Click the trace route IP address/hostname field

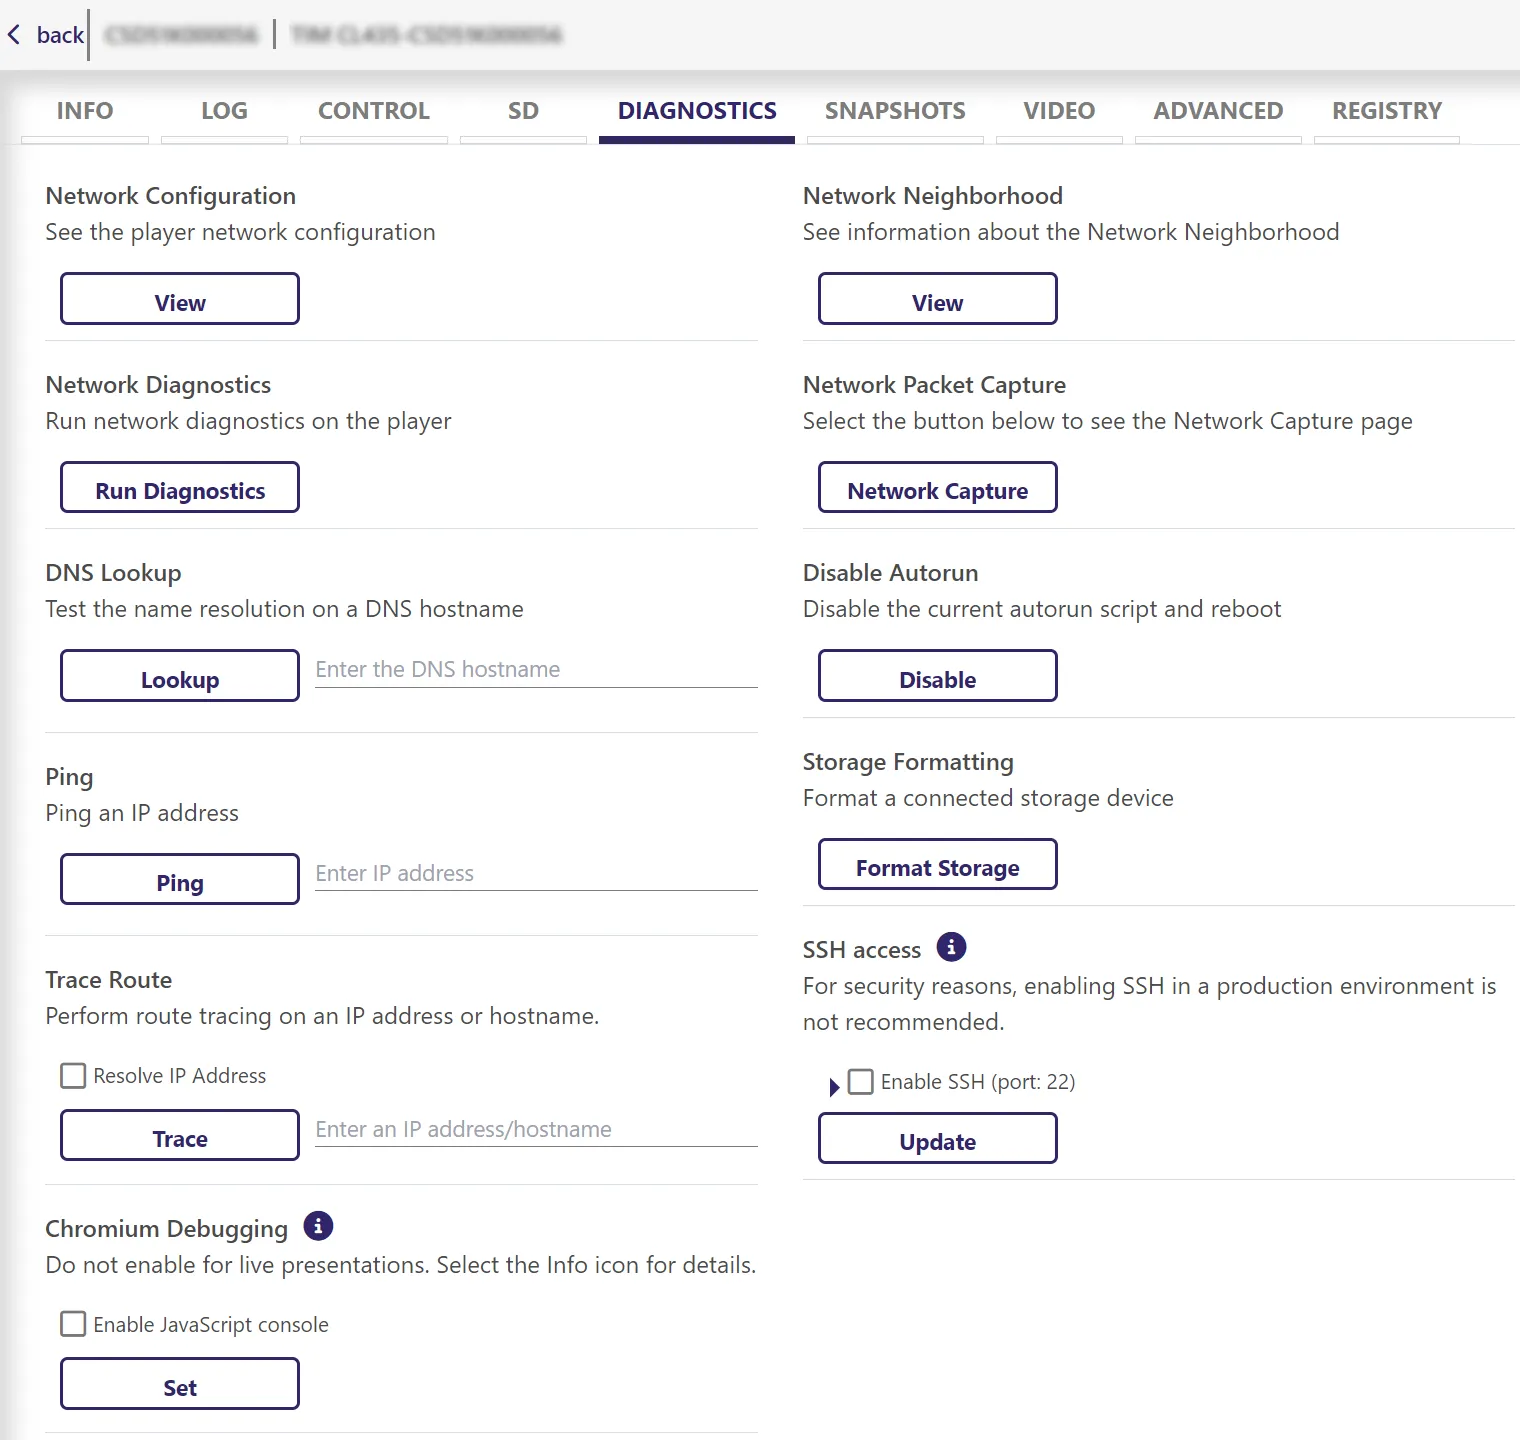(535, 1130)
